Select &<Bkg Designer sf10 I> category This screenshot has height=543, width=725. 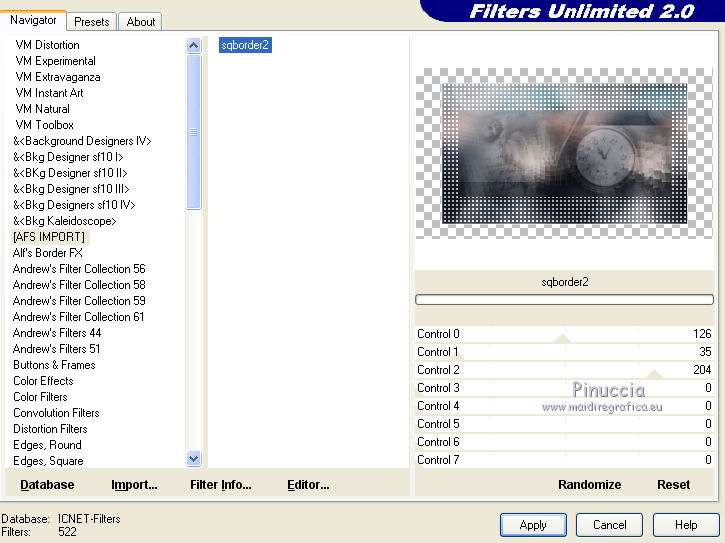tap(68, 157)
